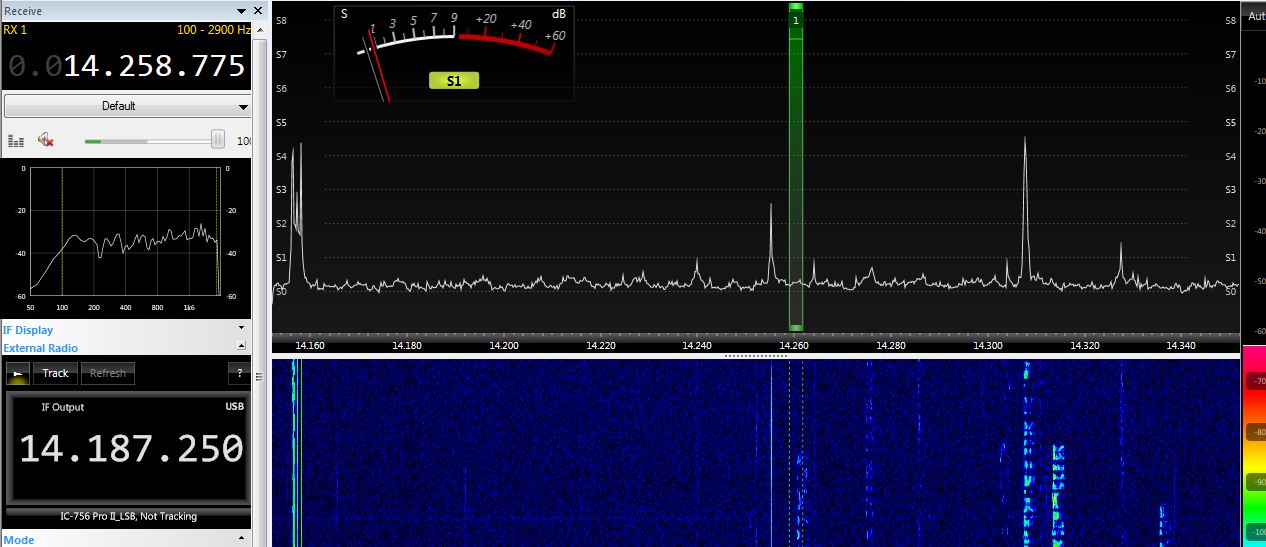Close the Receive panel
Image resolution: width=1266 pixels, height=547 pixels.
click(258, 11)
